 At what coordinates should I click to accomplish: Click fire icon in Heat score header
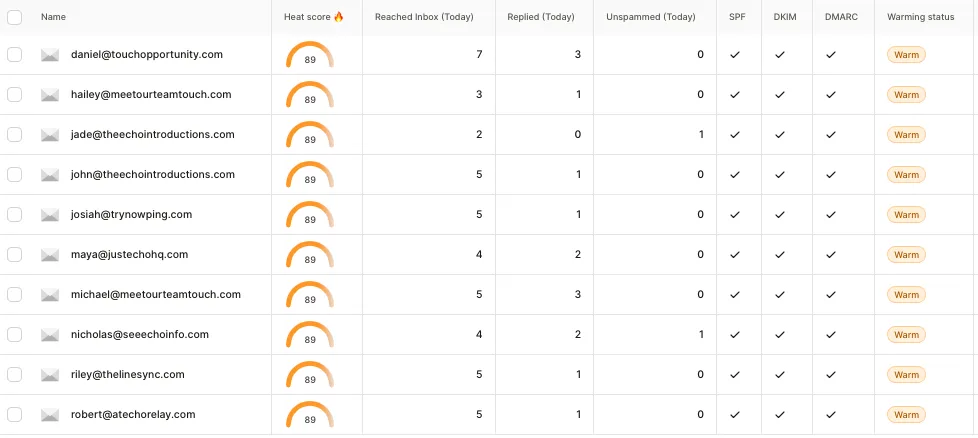point(339,17)
